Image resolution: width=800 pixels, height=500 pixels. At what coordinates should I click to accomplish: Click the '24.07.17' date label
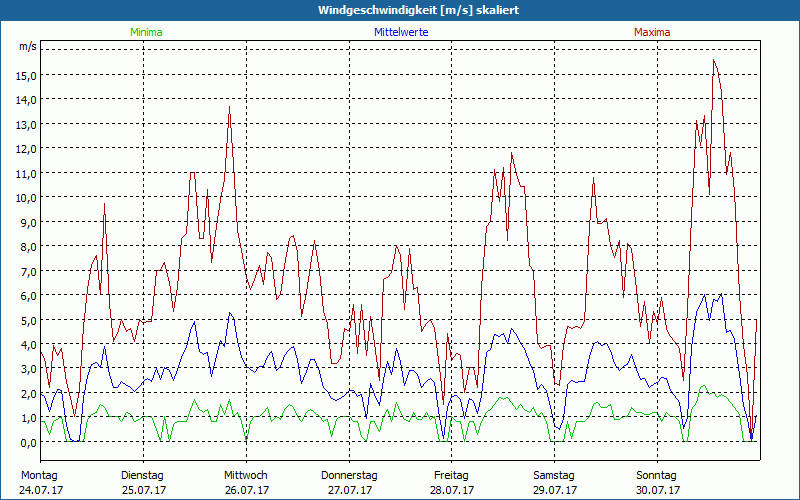(x=41, y=490)
